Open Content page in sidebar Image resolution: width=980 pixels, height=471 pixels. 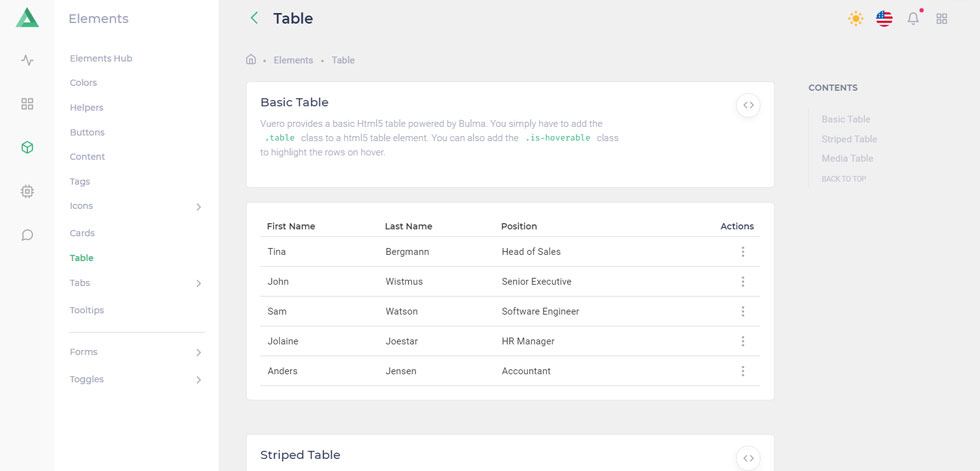point(87,157)
